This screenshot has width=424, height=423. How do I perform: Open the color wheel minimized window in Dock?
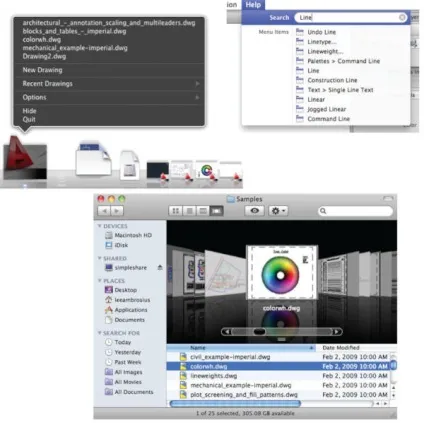click(x=206, y=171)
